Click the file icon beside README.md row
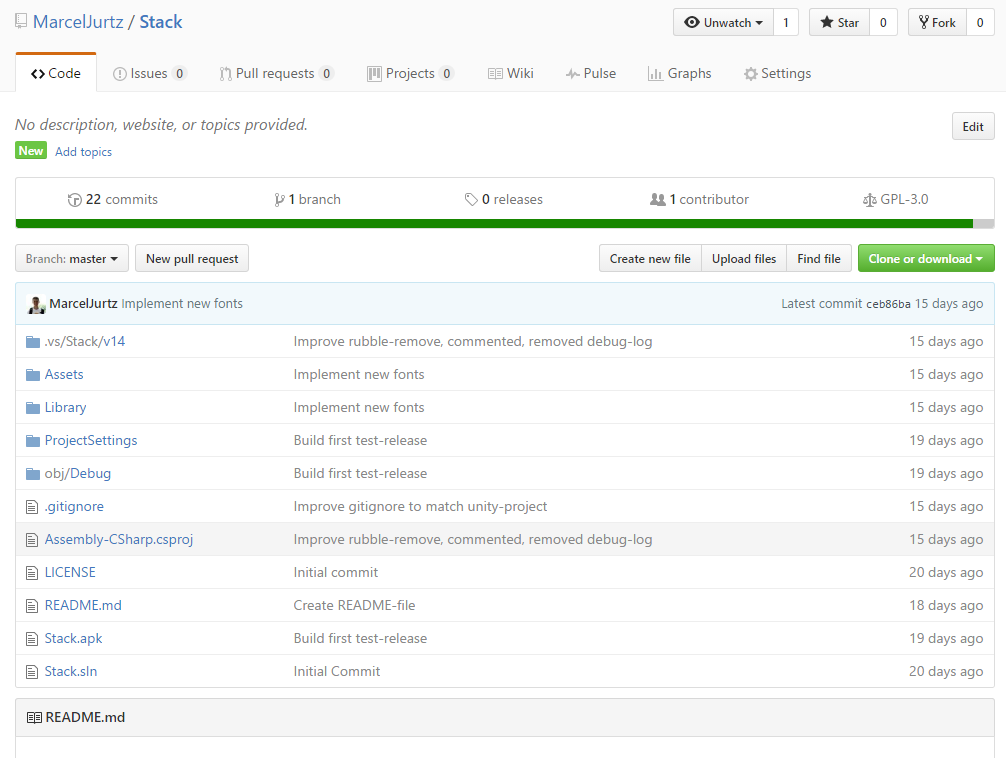This screenshot has width=1006, height=758. (32, 606)
